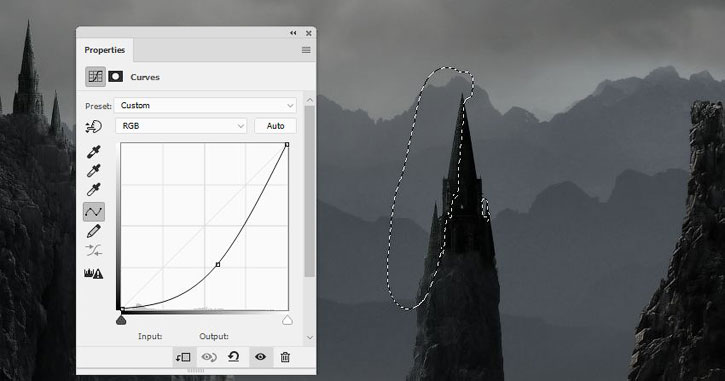This screenshot has width=725, height=381.
Task: Collapse the Properties panel to icons
Action: [293, 33]
